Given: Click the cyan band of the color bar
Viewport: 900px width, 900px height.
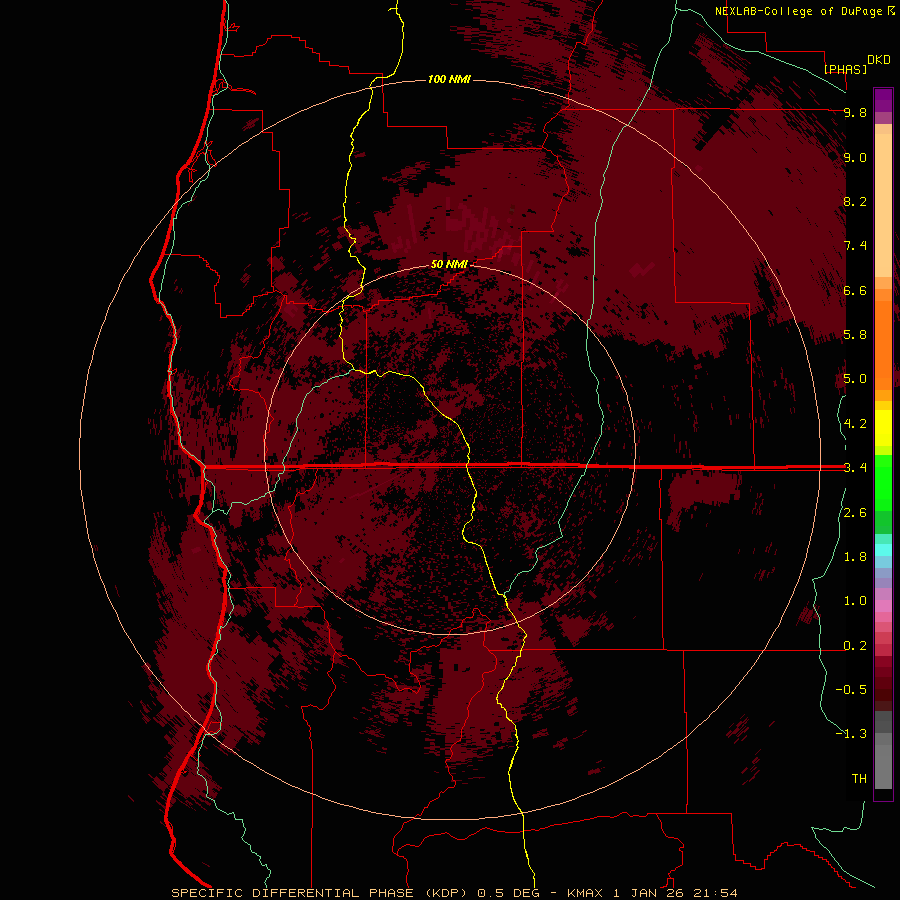Looking at the screenshot, I should click(883, 550).
